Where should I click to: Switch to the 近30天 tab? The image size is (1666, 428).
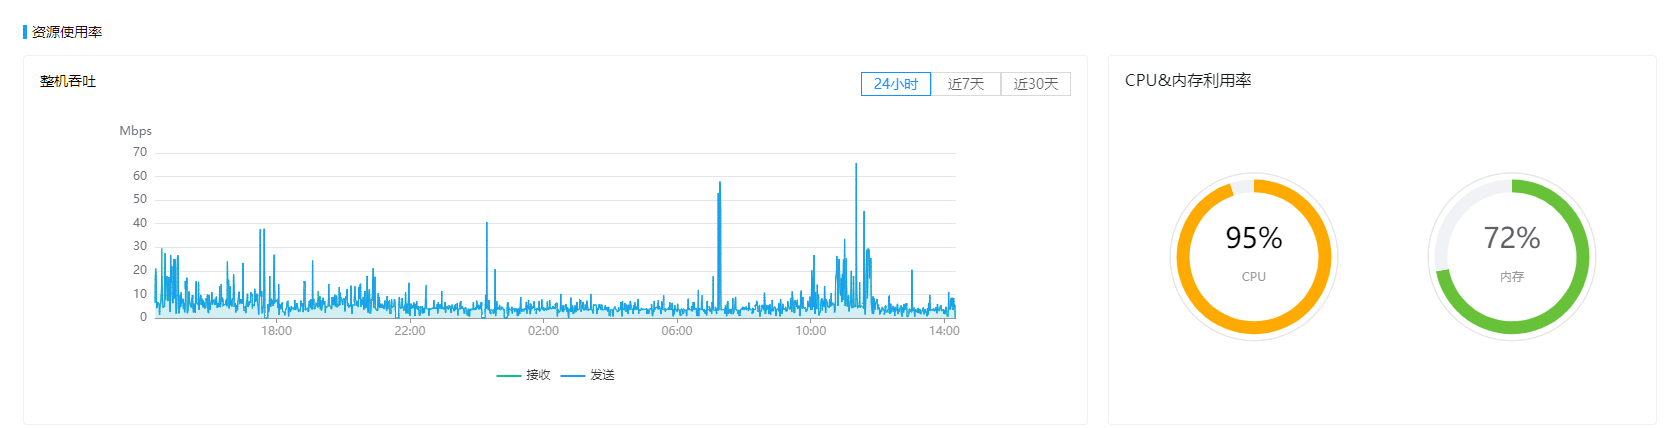point(1035,84)
